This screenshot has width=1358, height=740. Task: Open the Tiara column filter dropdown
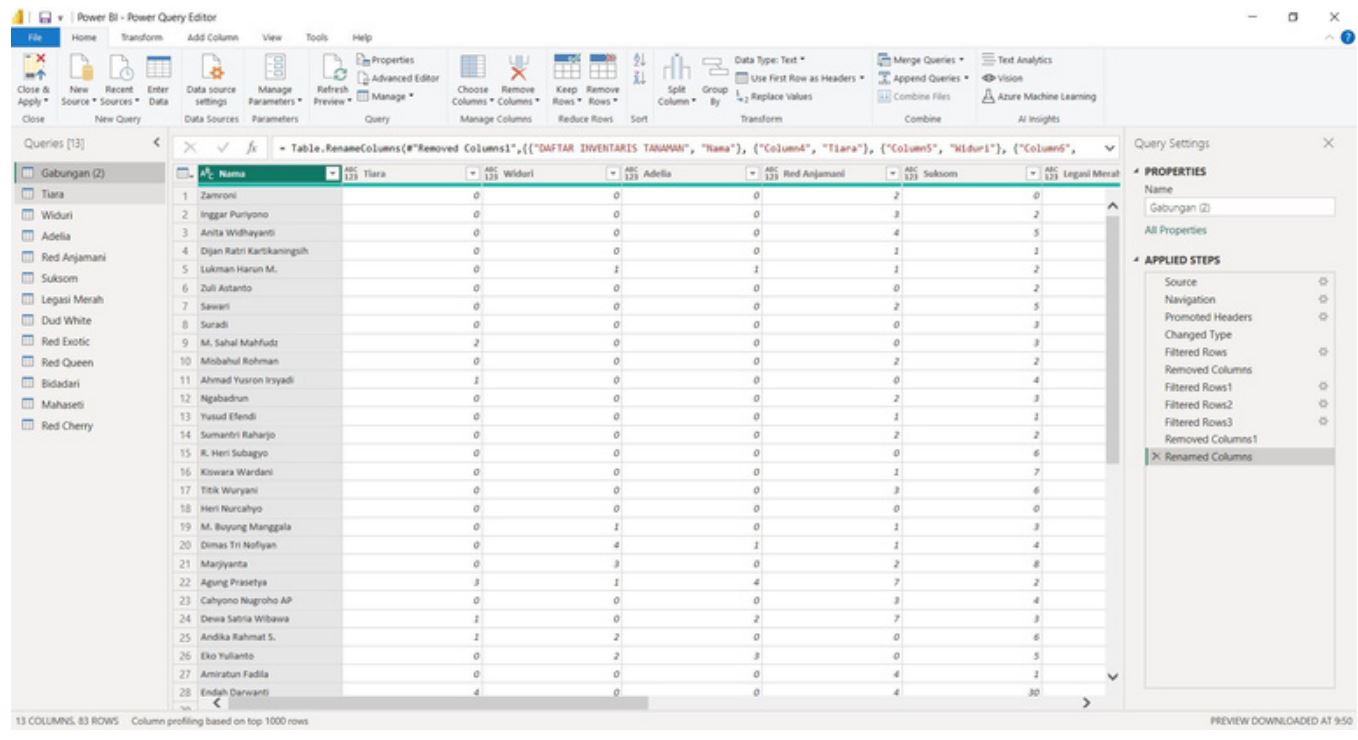pyautogui.click(x=473, y=173)
